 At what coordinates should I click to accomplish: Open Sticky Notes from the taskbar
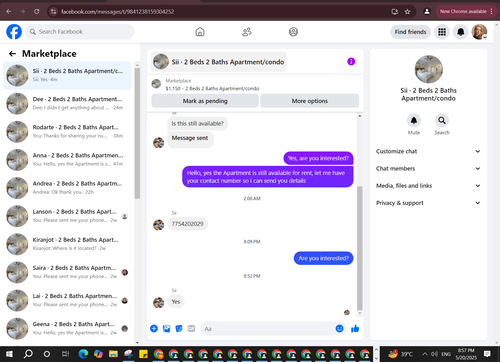tap(143, 354)
